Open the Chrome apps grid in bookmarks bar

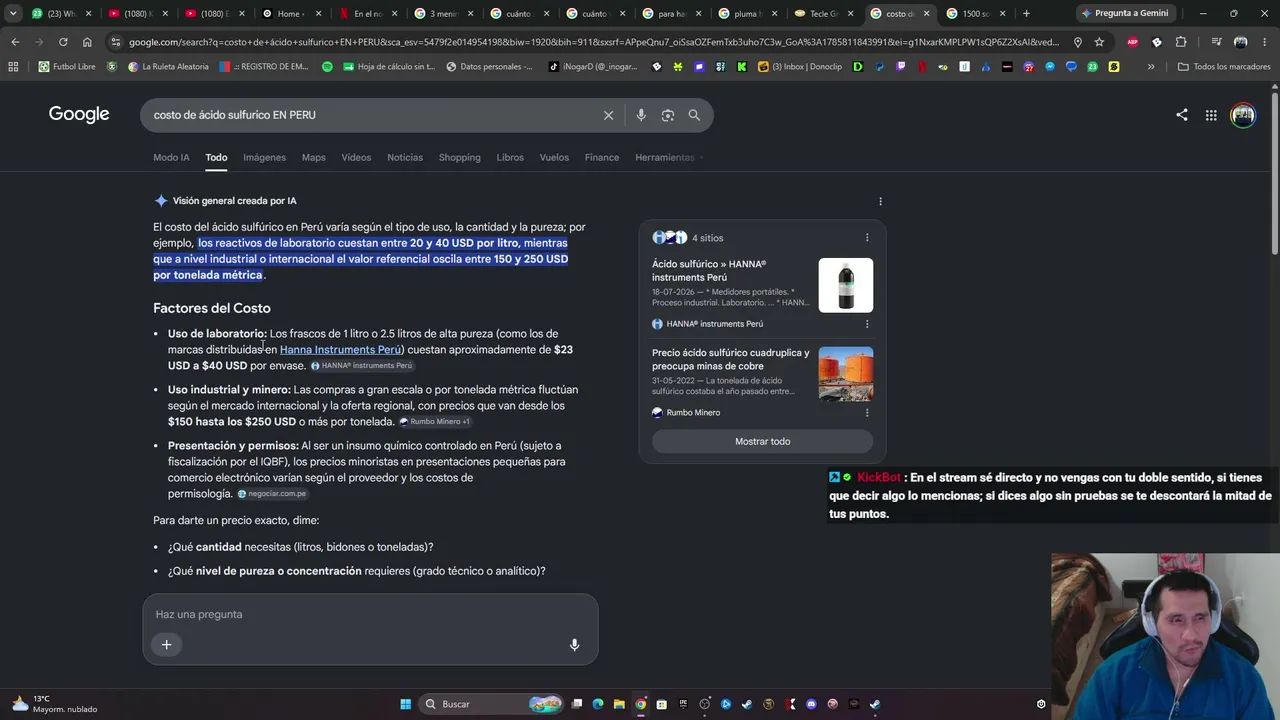pyautogui.click(x=13, y=66)
